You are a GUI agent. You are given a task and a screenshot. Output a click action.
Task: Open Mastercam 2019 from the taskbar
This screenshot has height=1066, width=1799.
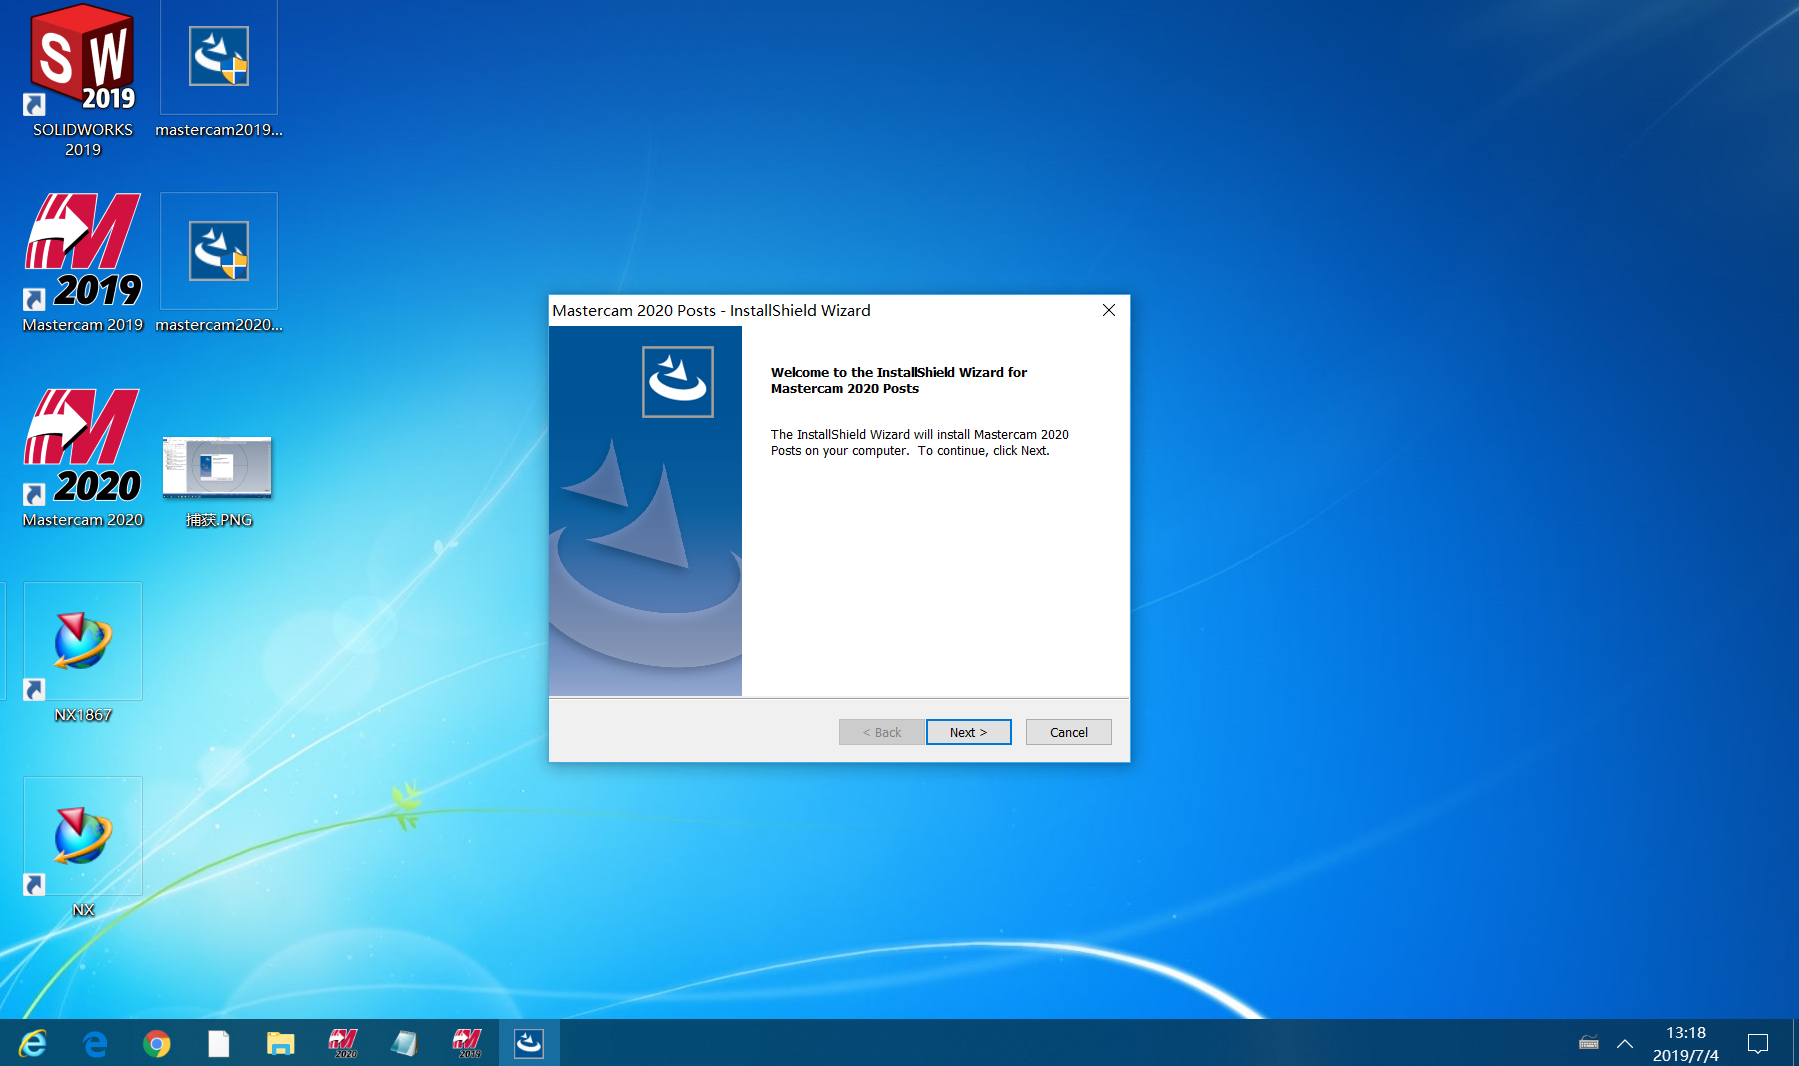[467, 1044]
